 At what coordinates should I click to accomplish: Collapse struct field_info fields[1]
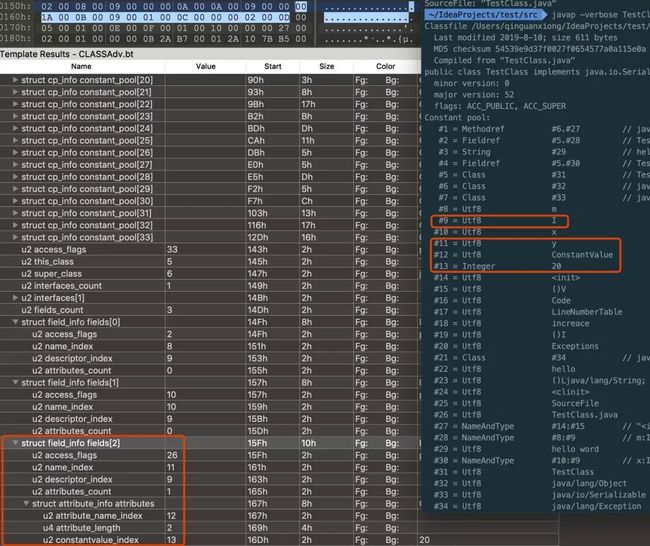point(15,382)
